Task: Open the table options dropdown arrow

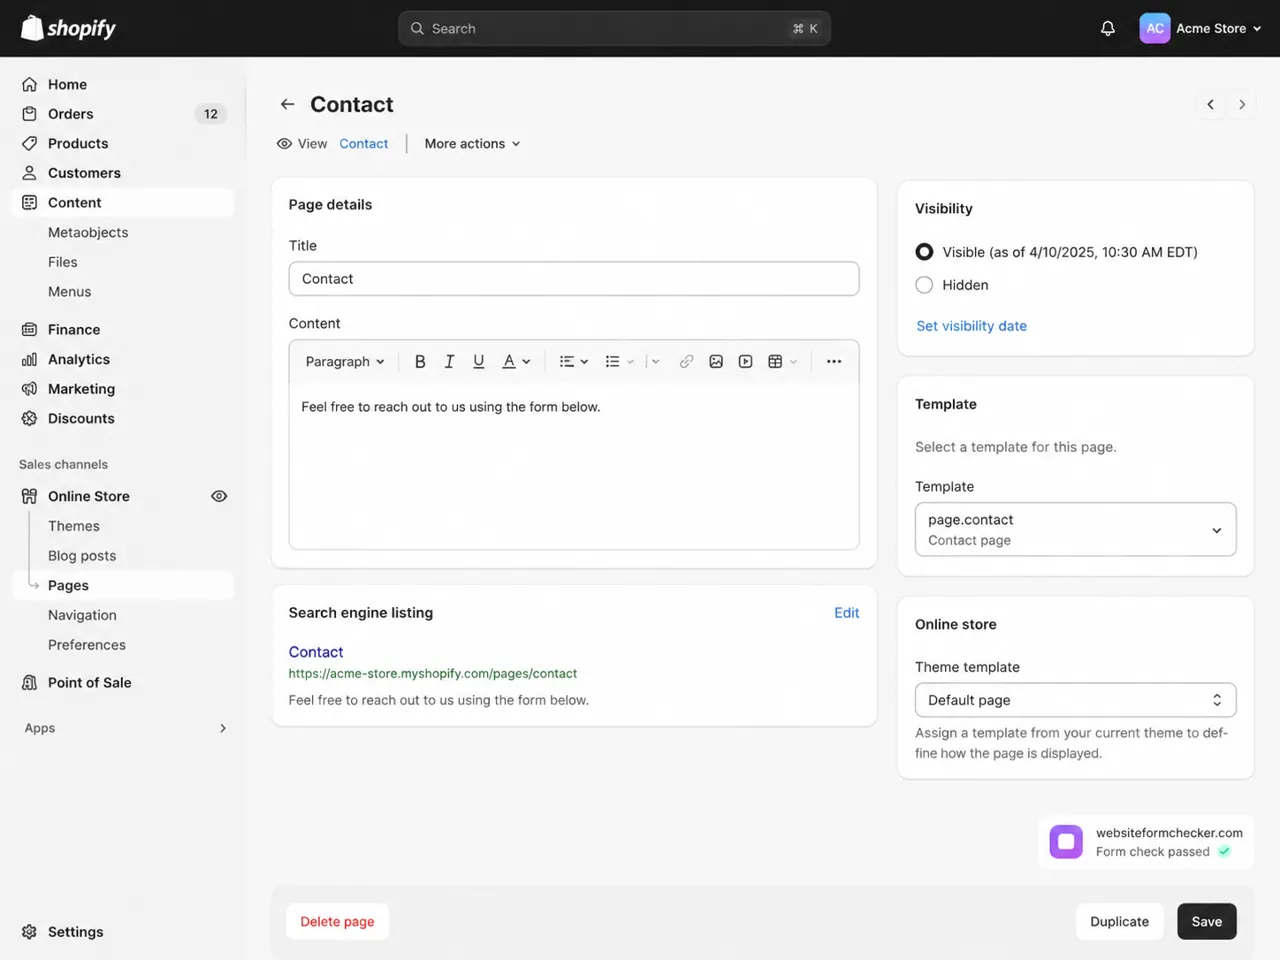Action: click(794, 361)
